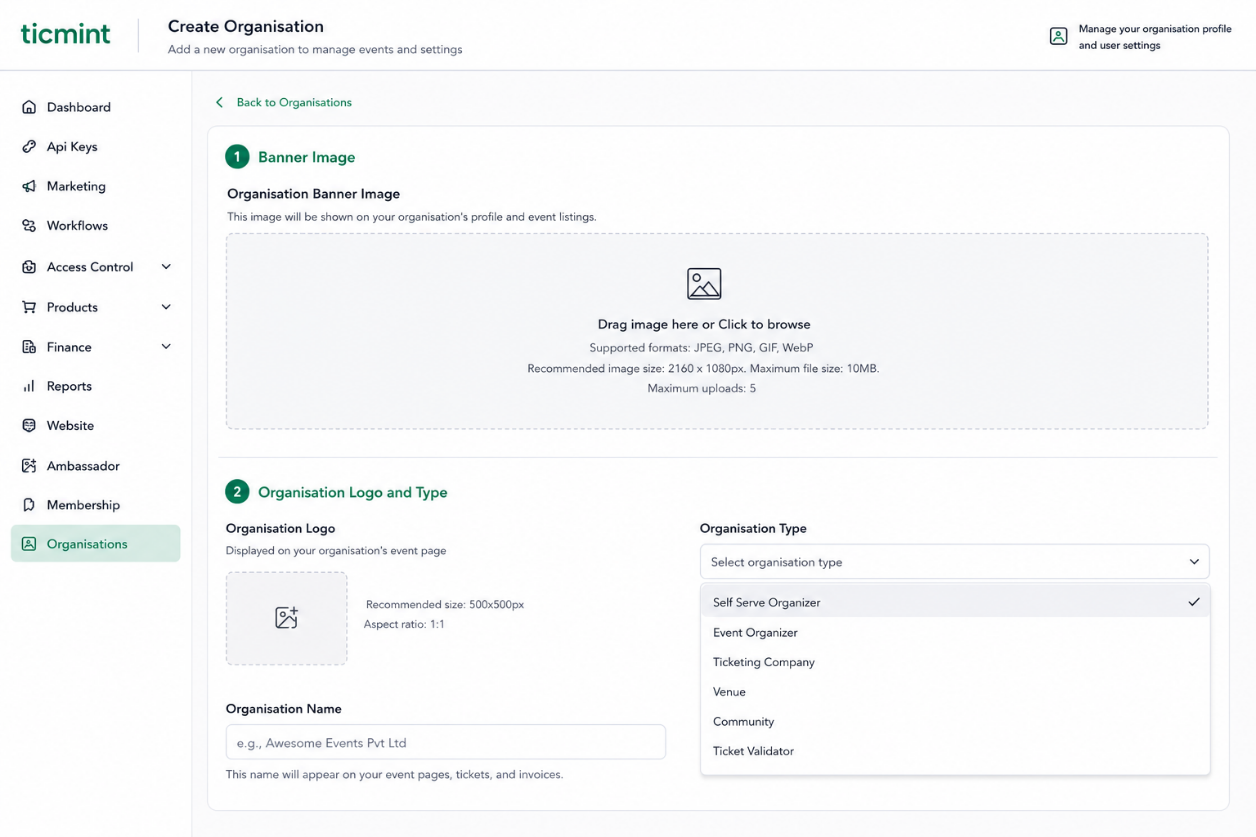Open Reports page
Image resolution: width=1256 pixels, height=837 pixels.
96,386
